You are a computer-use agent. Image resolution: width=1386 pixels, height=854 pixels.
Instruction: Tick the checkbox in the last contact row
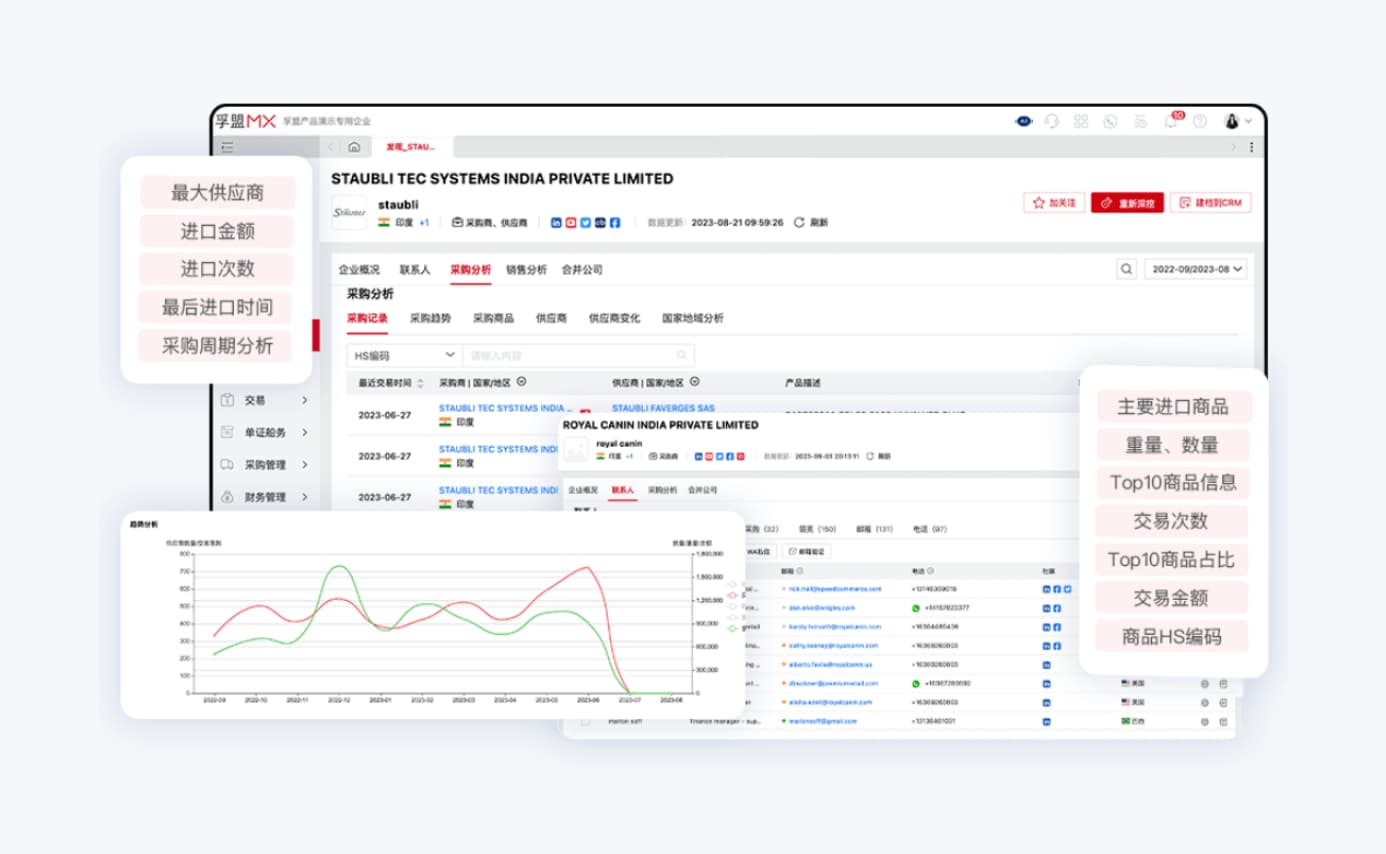[x=585, y=721]
